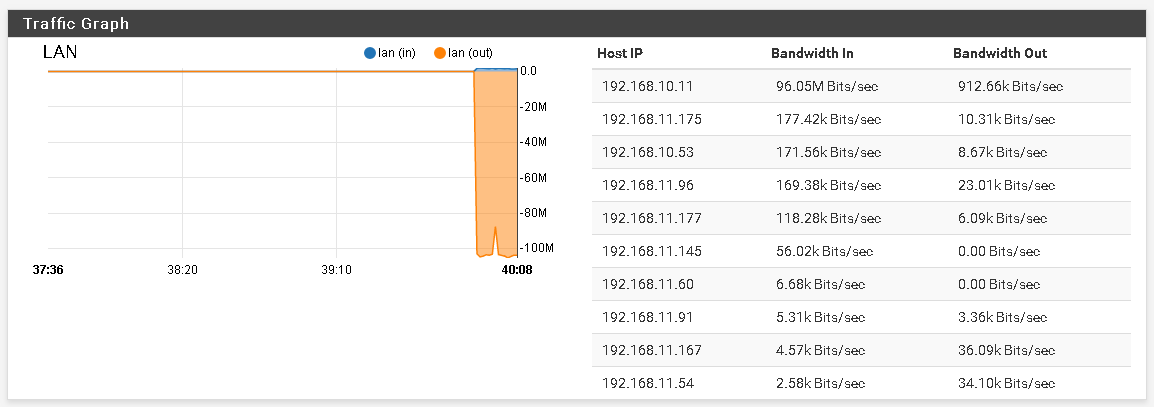This screenshot has height=407, width=1154.
Task: Select host 192.168.11.54 at table bottom
Action: click(x=647, y=383)
